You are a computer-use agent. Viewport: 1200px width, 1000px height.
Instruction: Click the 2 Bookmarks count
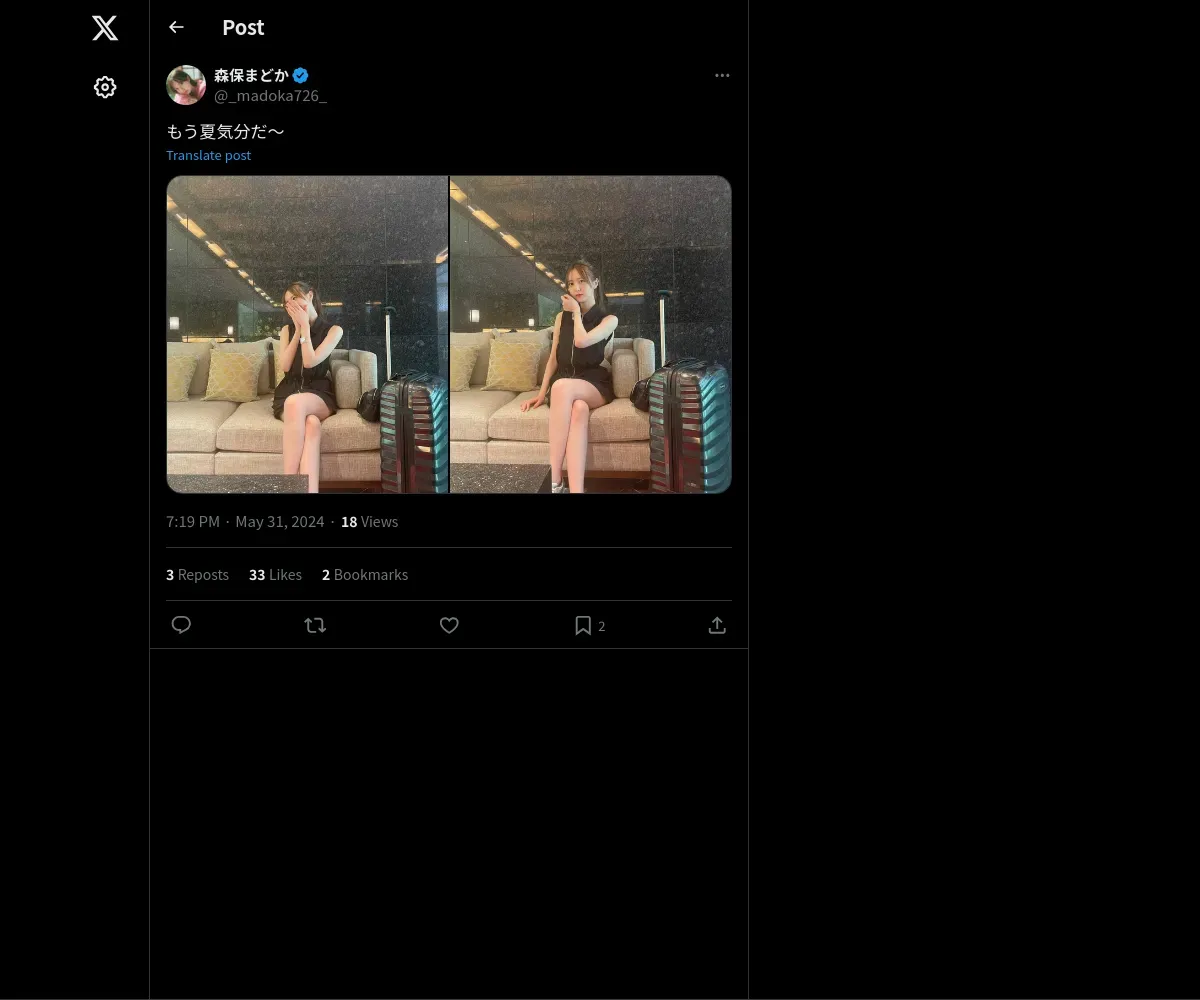365,575
